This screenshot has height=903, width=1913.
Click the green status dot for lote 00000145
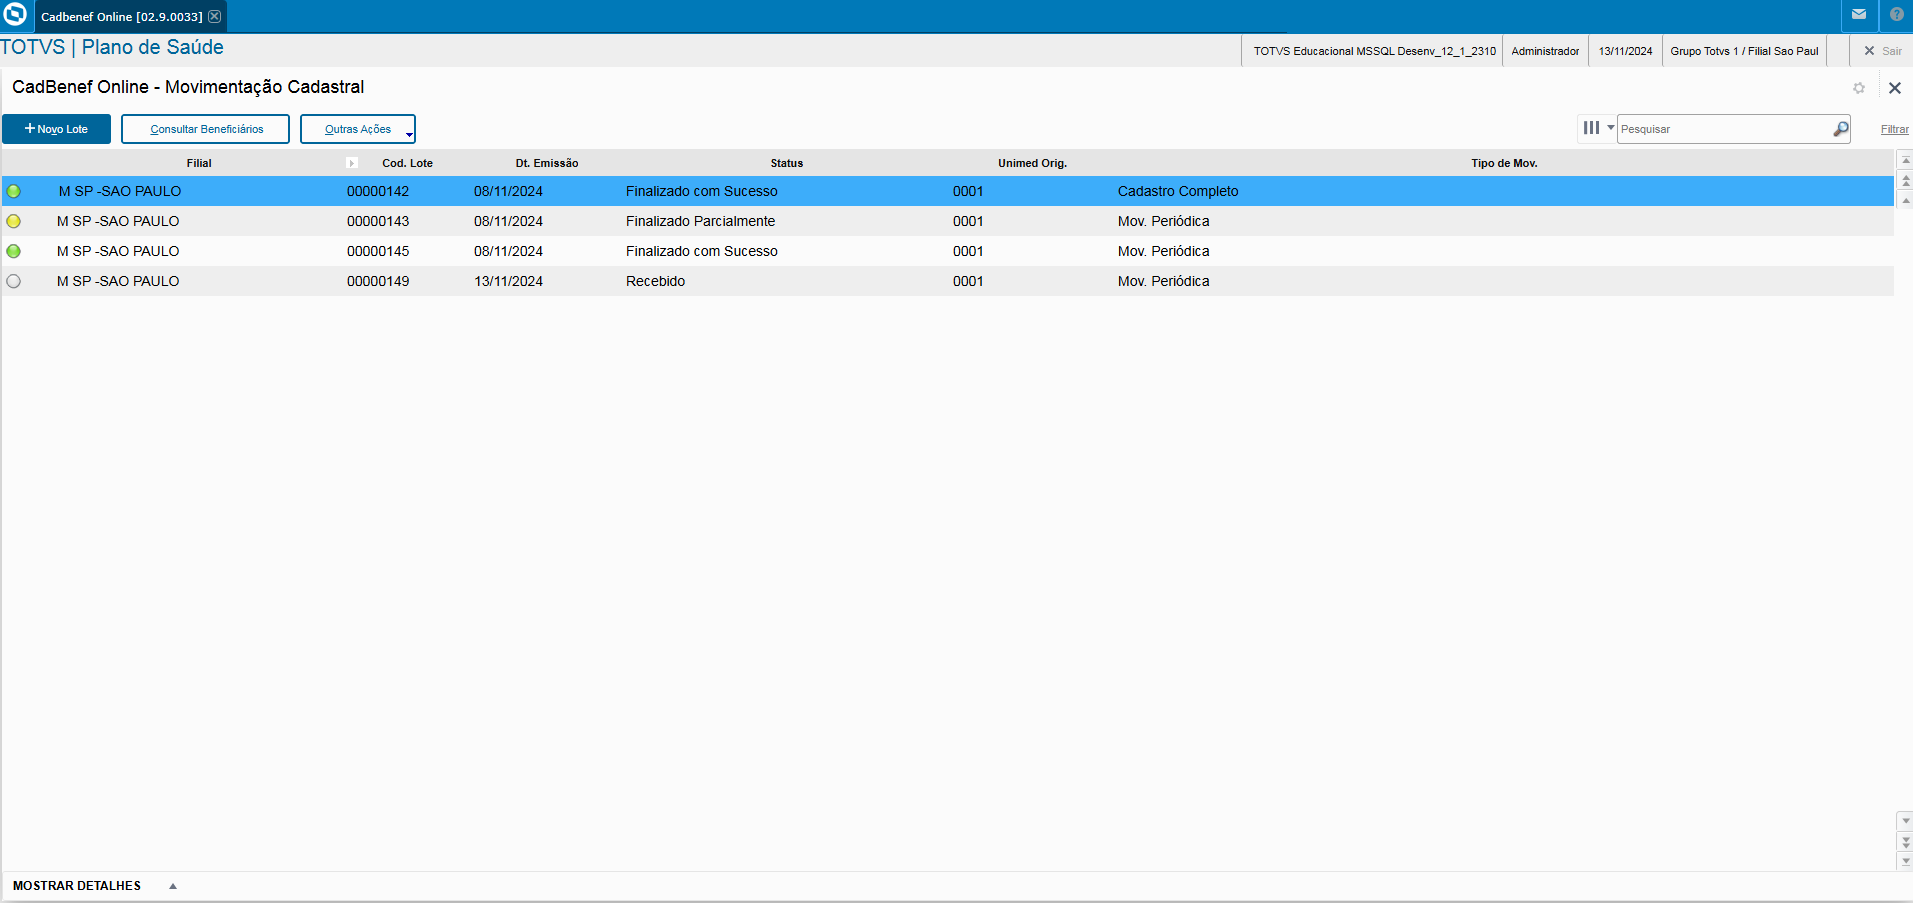coord(14,251)
